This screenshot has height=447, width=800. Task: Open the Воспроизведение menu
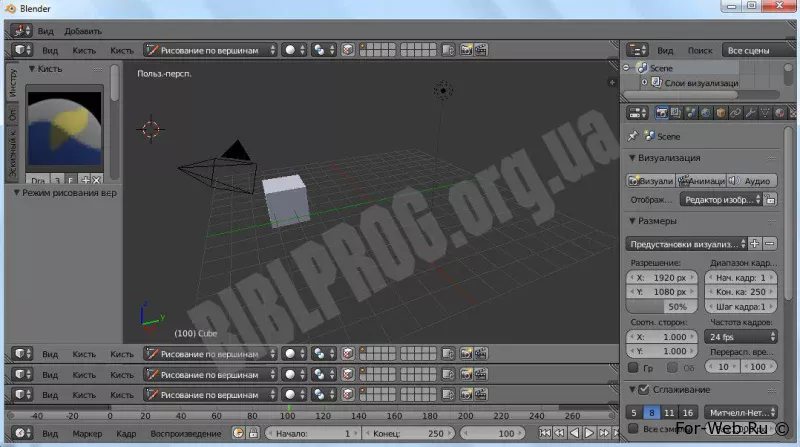pyautogui.click(x=186, y=433)
